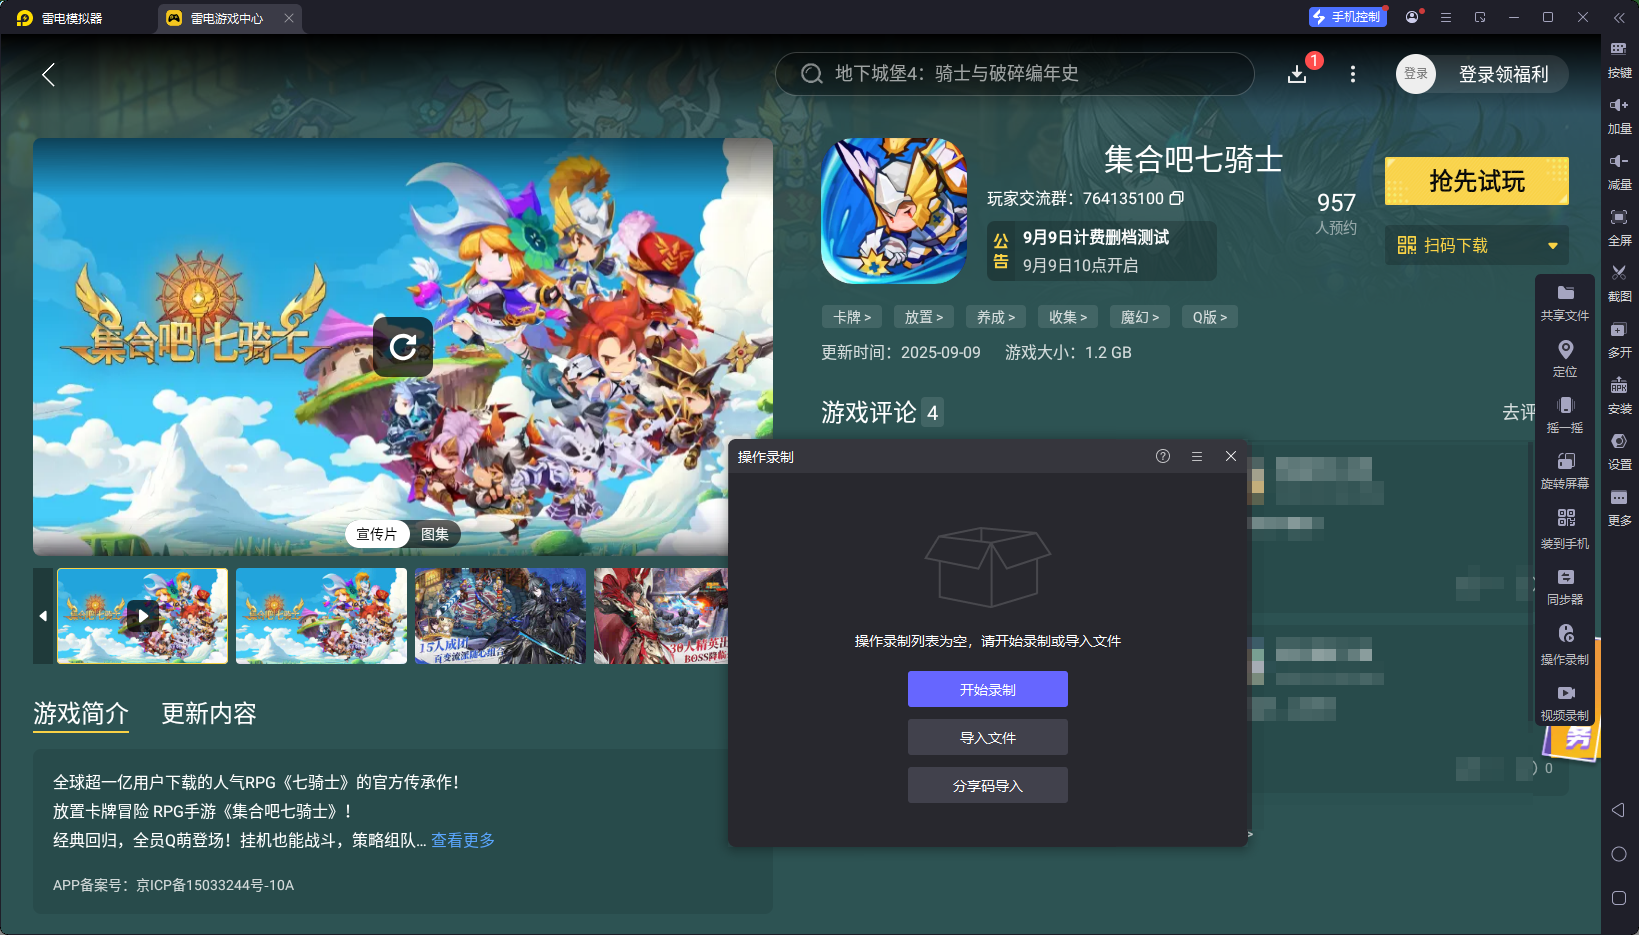Click Android home circle in sidebar
The image size is (1639, 935).
[1619, 854]
